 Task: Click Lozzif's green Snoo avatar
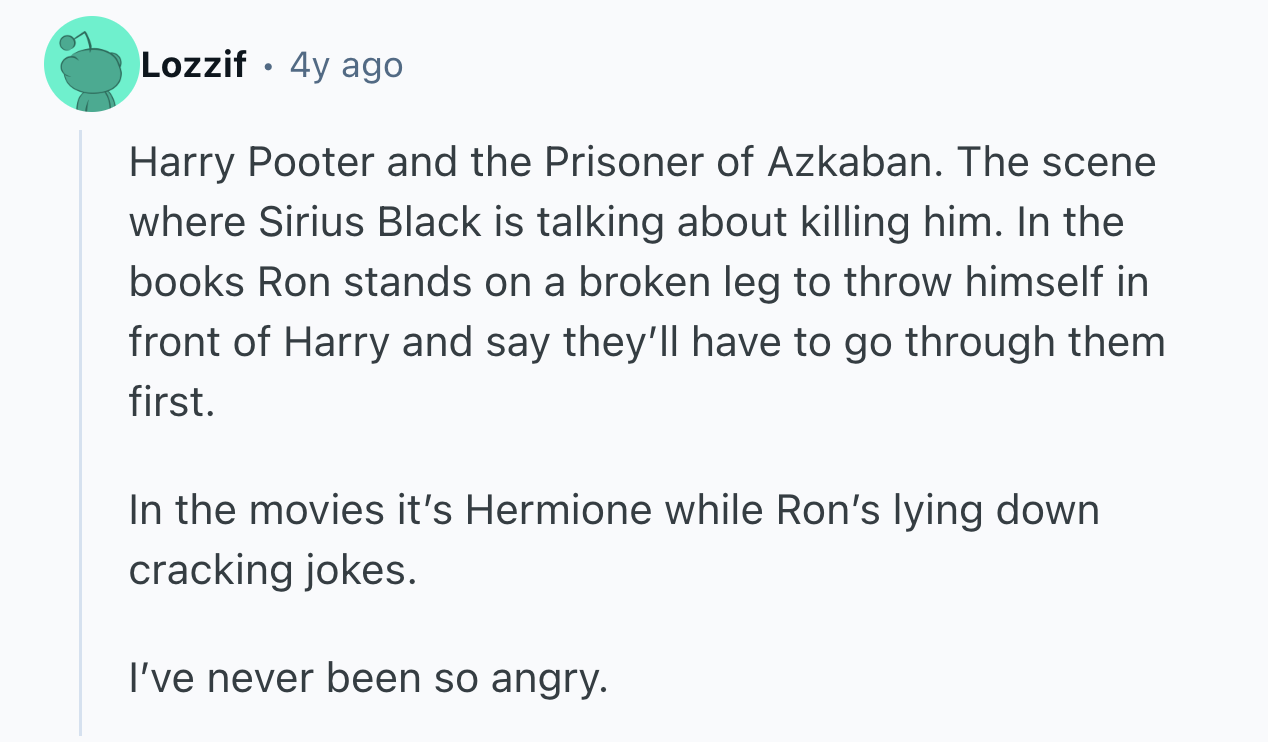coord(92,64)
